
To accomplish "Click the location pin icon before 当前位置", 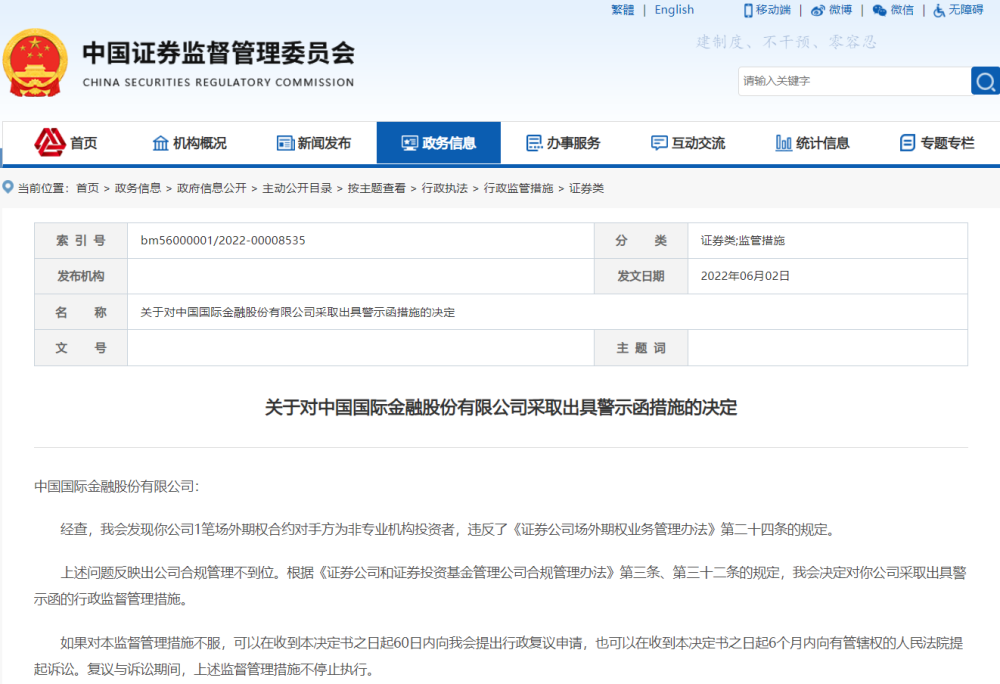I will [8, 187].
